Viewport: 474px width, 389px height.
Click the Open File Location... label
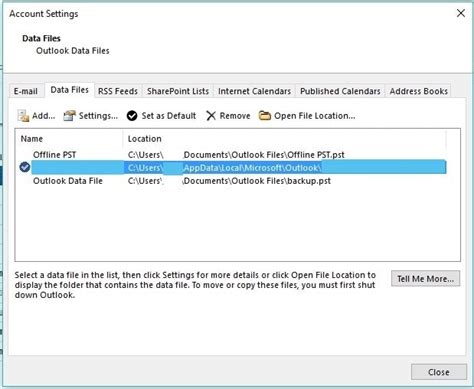pos(315,116)
